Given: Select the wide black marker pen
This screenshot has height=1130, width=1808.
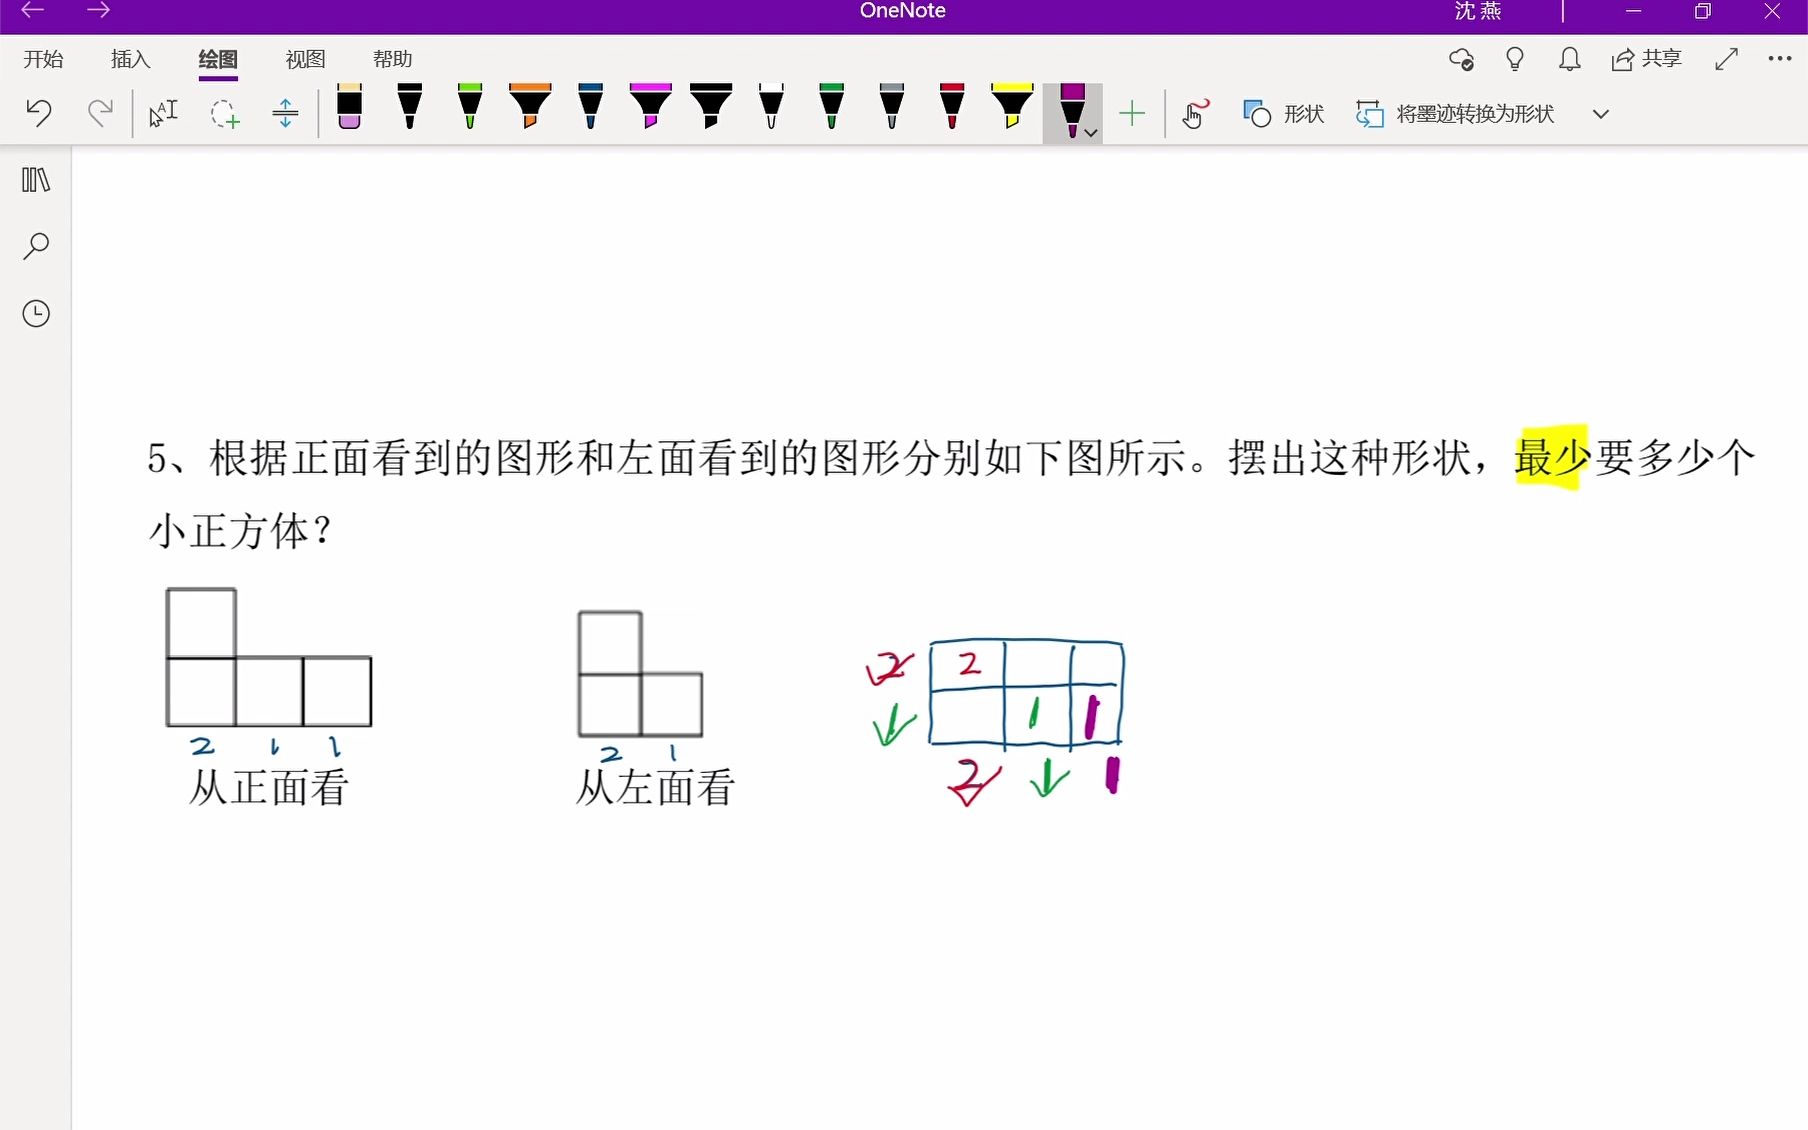Looking at the screenshot, I should coord(711,106).
